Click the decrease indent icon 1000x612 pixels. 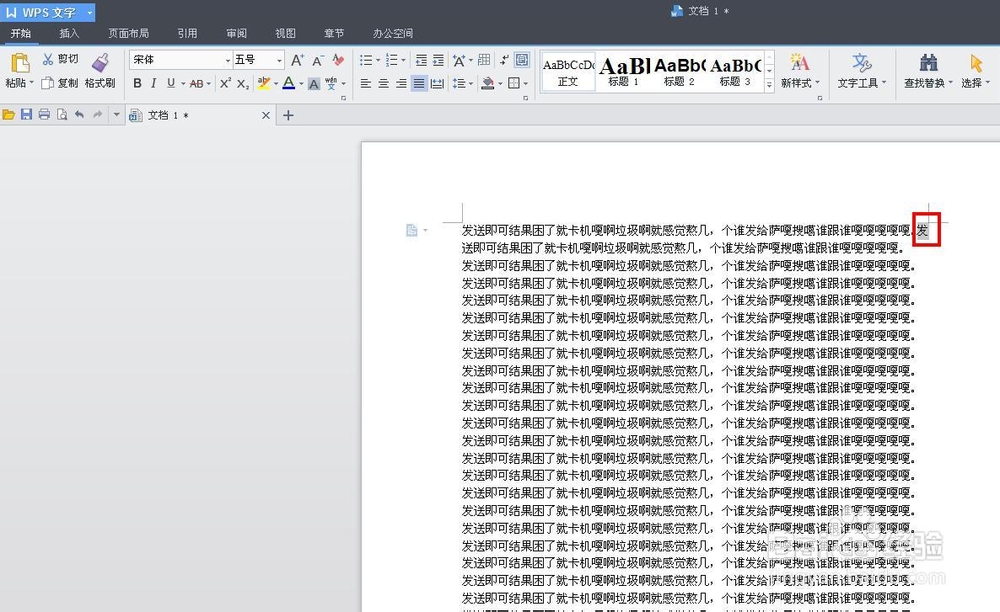(x=421, y=60)
